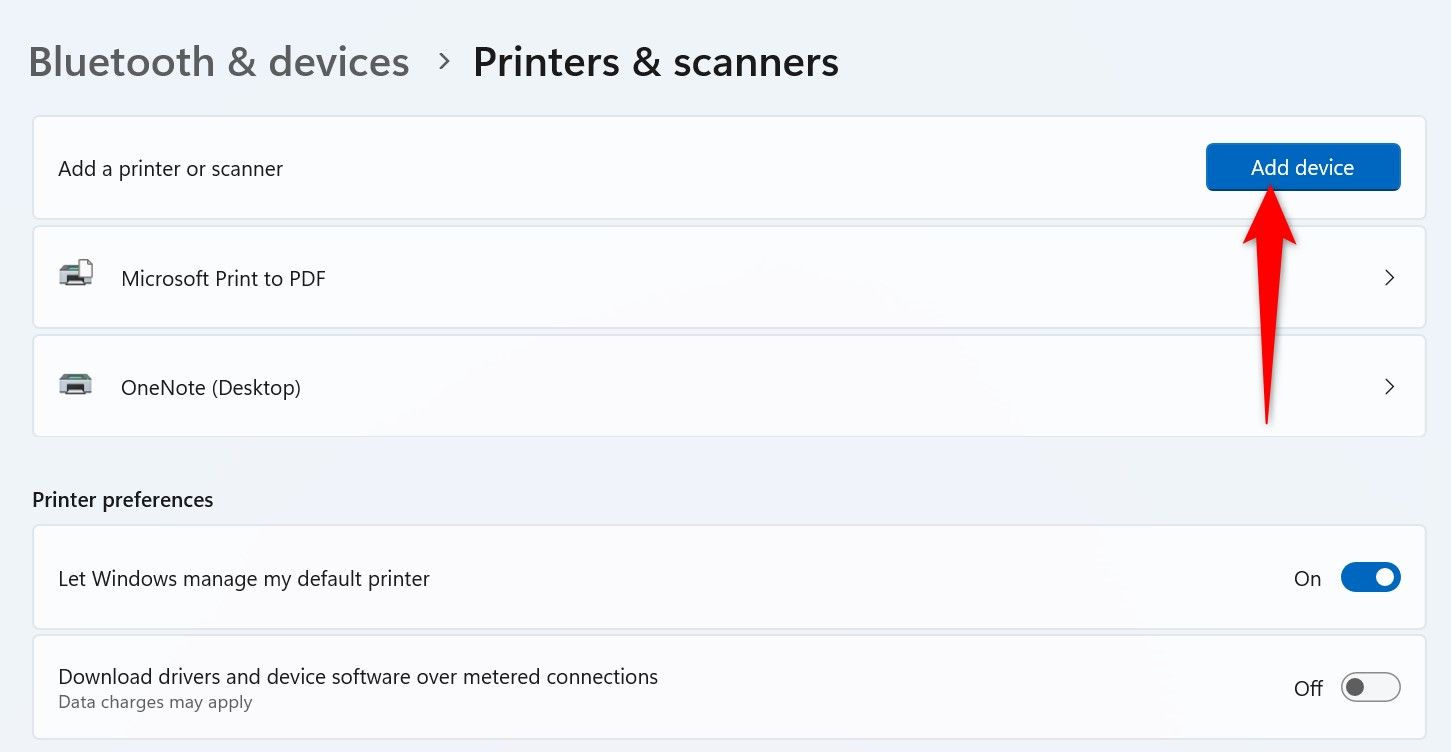Screen dimensions: 1451x752
Task: Click the Let Windows manage my default printer text
Action: point(244,579)
